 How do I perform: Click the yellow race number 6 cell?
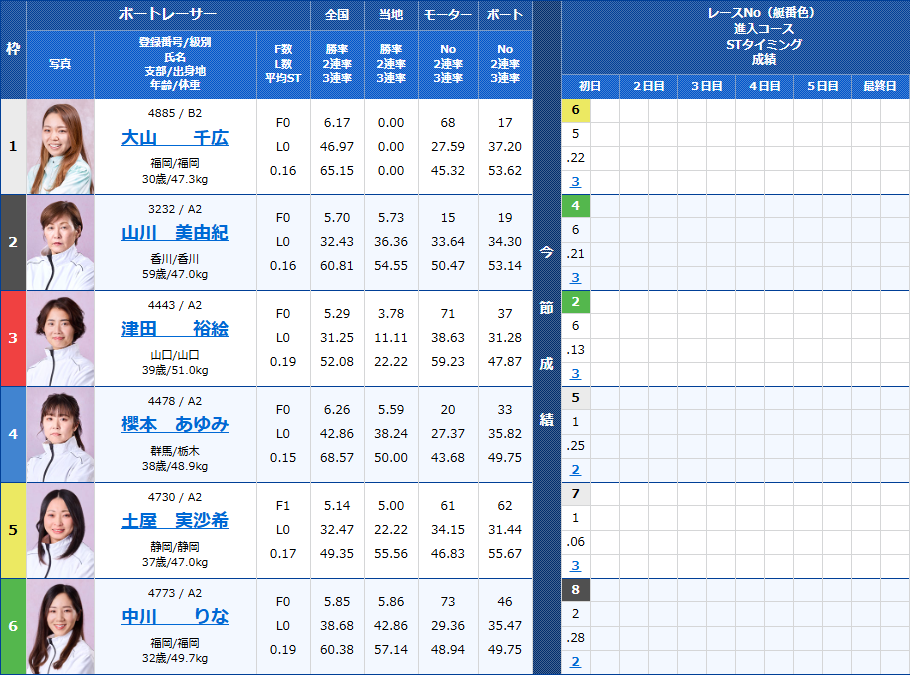coord(575,110)
